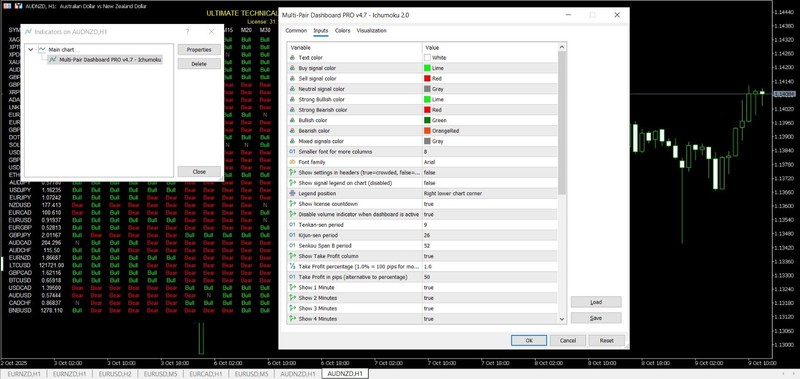This screenshot has height=379, width=800.
Task: Switch to the Inputs tab
Action: 320,31
